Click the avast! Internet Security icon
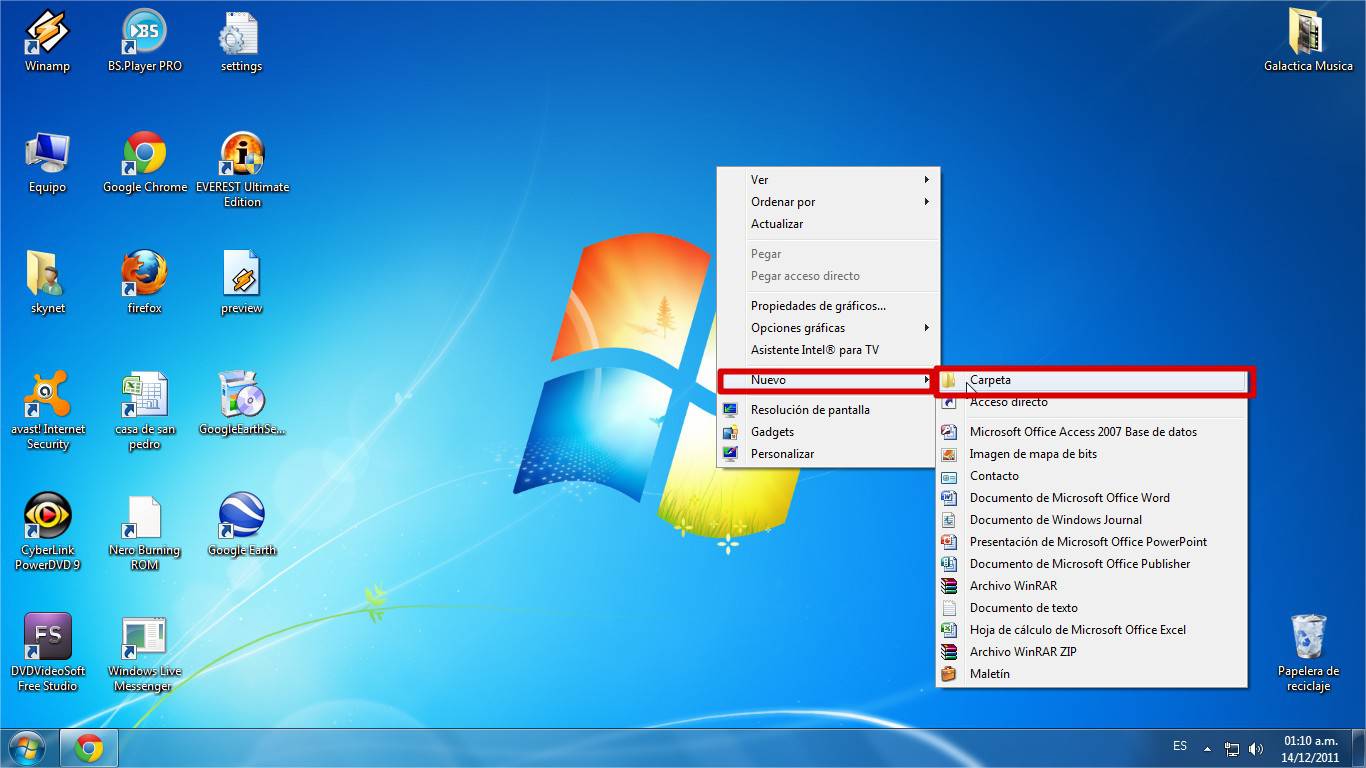The height and width of the screenshot is (768, 1366). (x=47, y=396)
